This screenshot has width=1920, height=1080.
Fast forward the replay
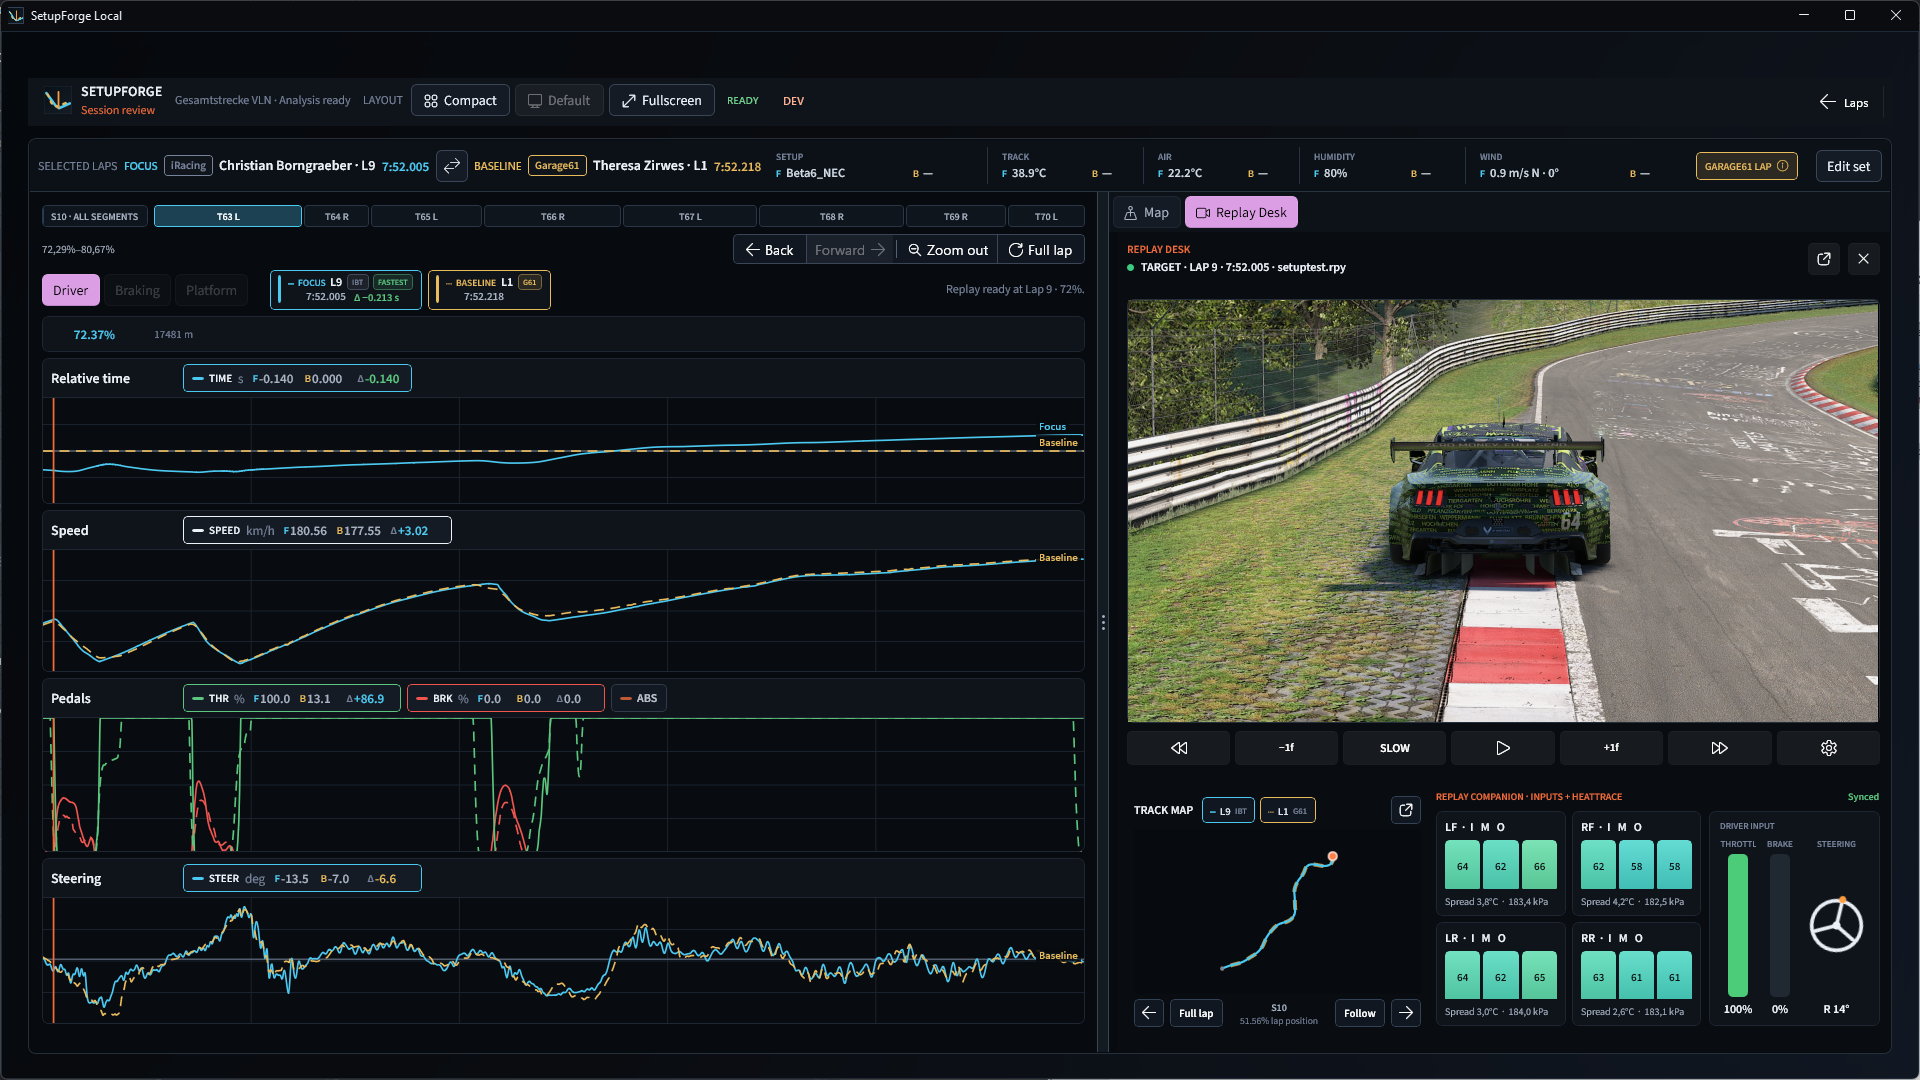pos(1720,748)
